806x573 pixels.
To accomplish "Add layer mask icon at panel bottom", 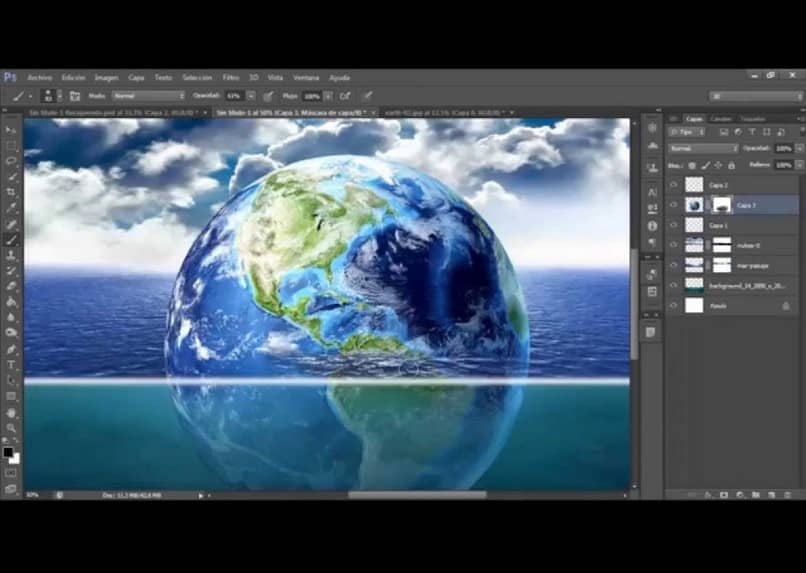I will (x=724, y=494).
